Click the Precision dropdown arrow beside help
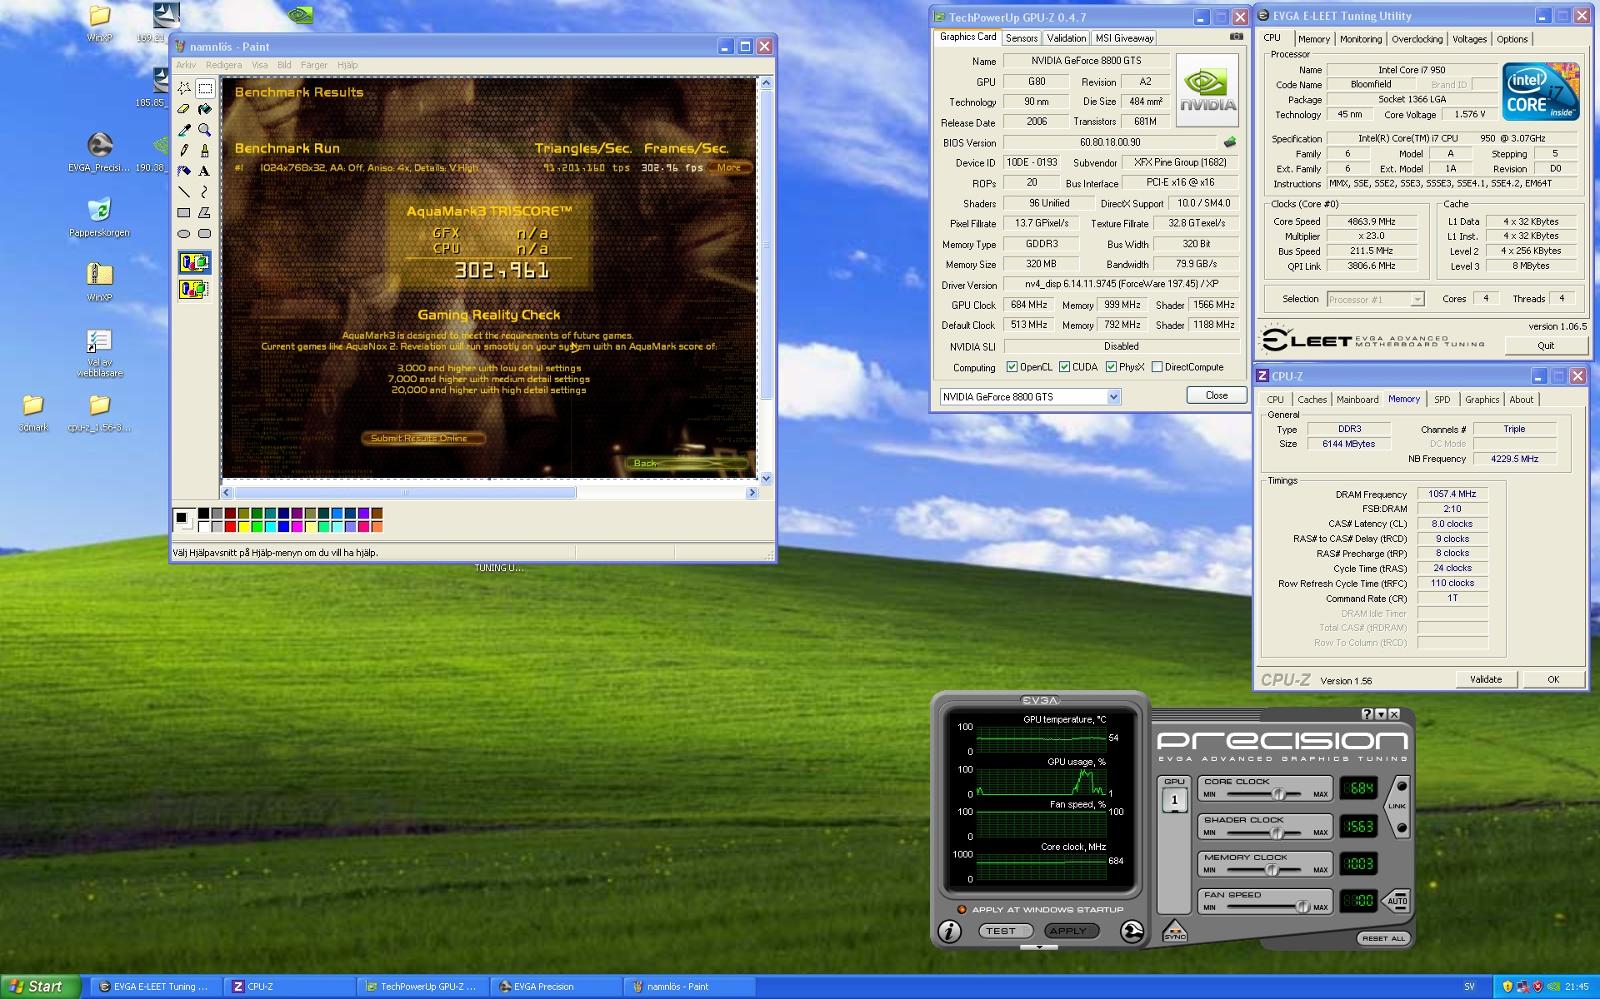This screenshot has width=1600, height=999. tap(1381, 714)
